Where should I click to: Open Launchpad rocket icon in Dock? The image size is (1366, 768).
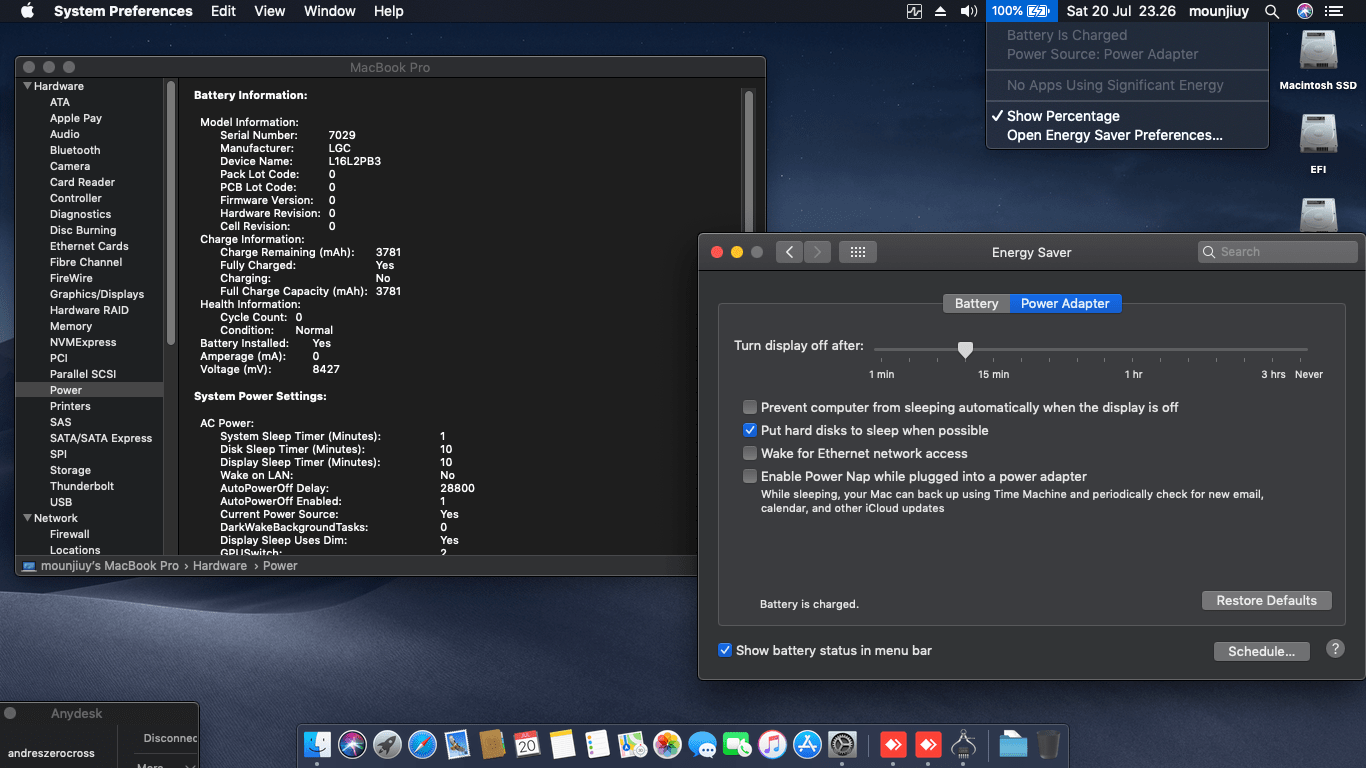pos(387,744)
